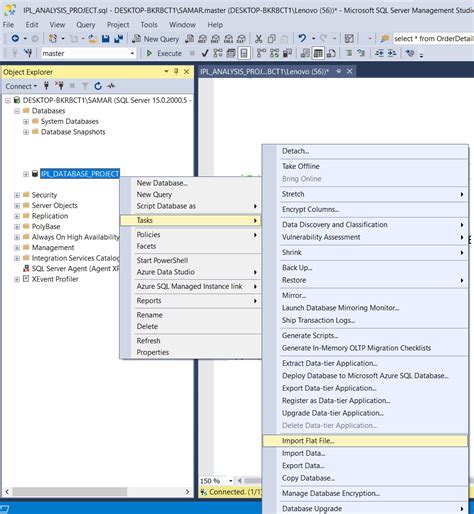Choose New Database... in context menu
The image size is (474, 514).
point(190,183)
